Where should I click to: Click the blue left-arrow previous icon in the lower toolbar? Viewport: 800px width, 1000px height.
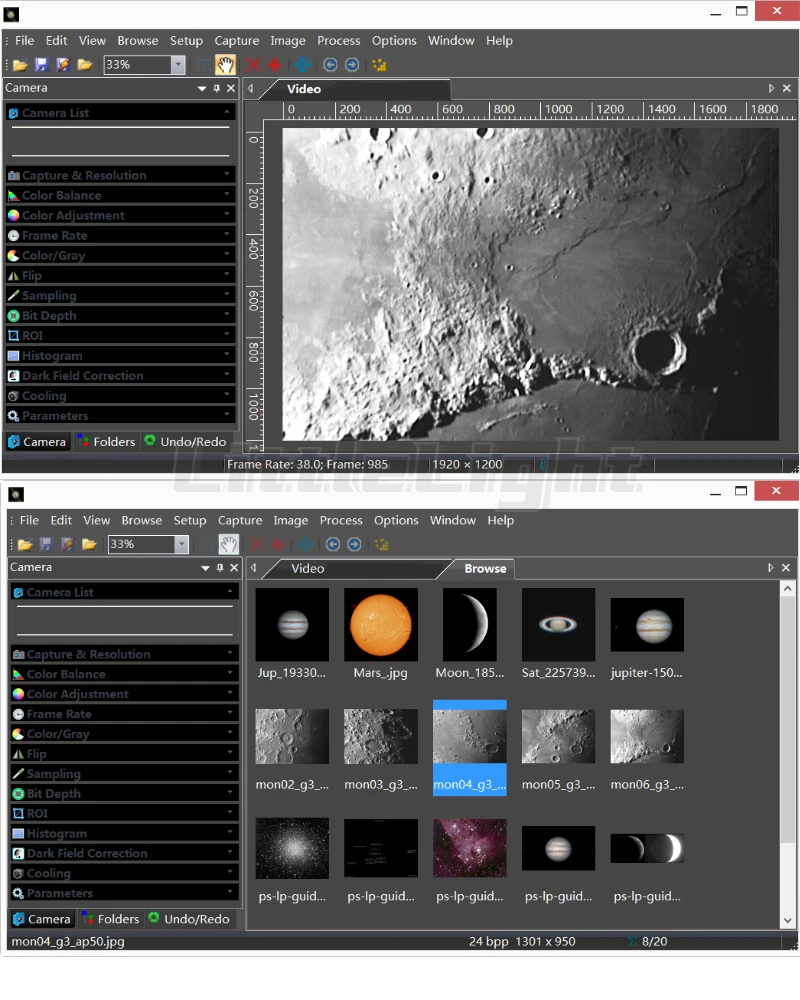point(333,544)
